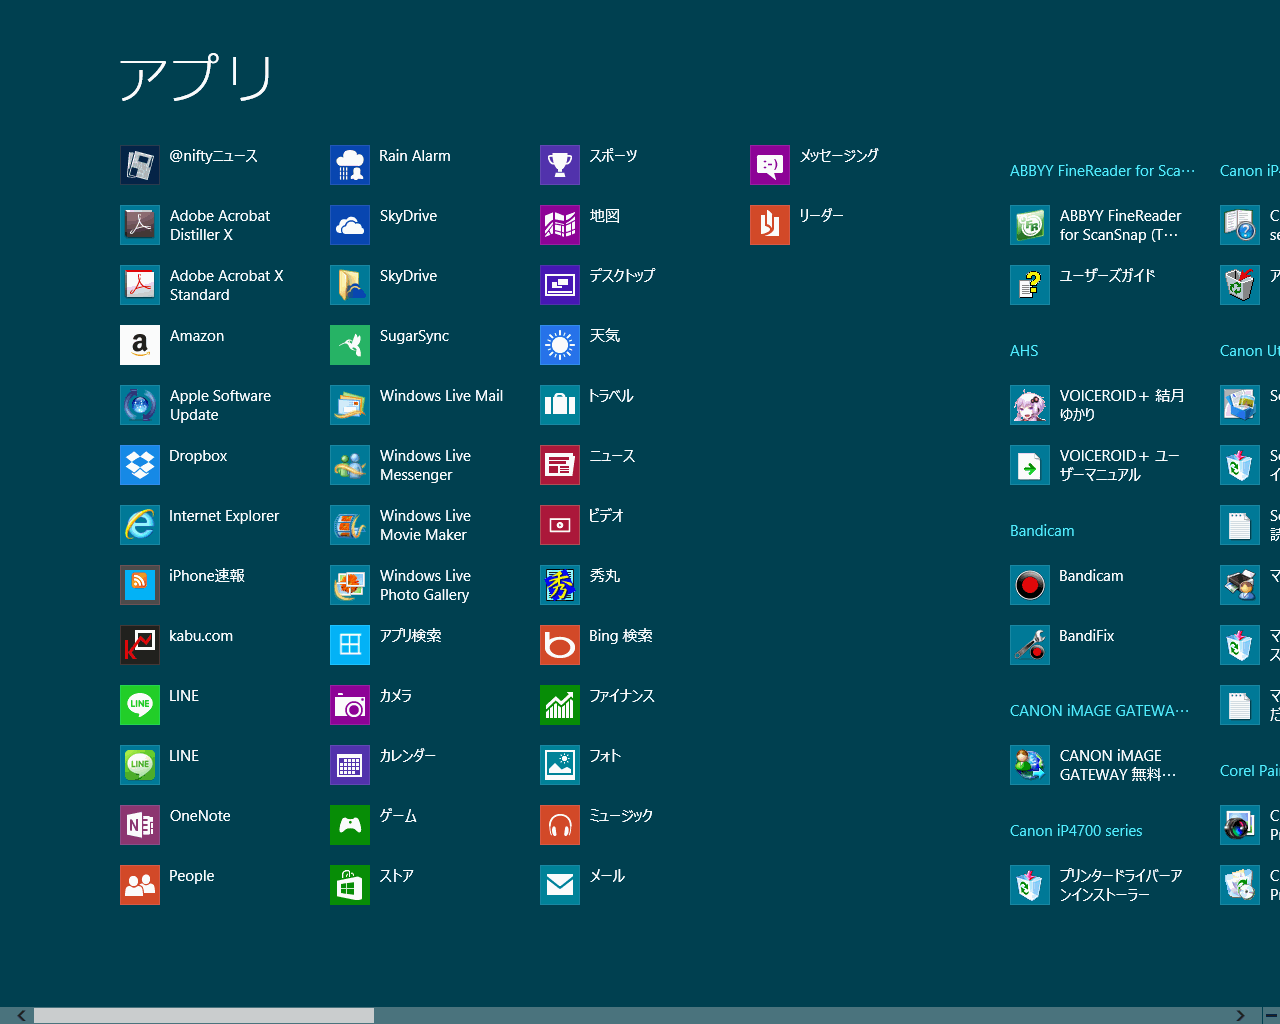Launch VOICEROID+ 結月ゆかり character icon
The image size is (1280, 1024).
click(1030, 405)
